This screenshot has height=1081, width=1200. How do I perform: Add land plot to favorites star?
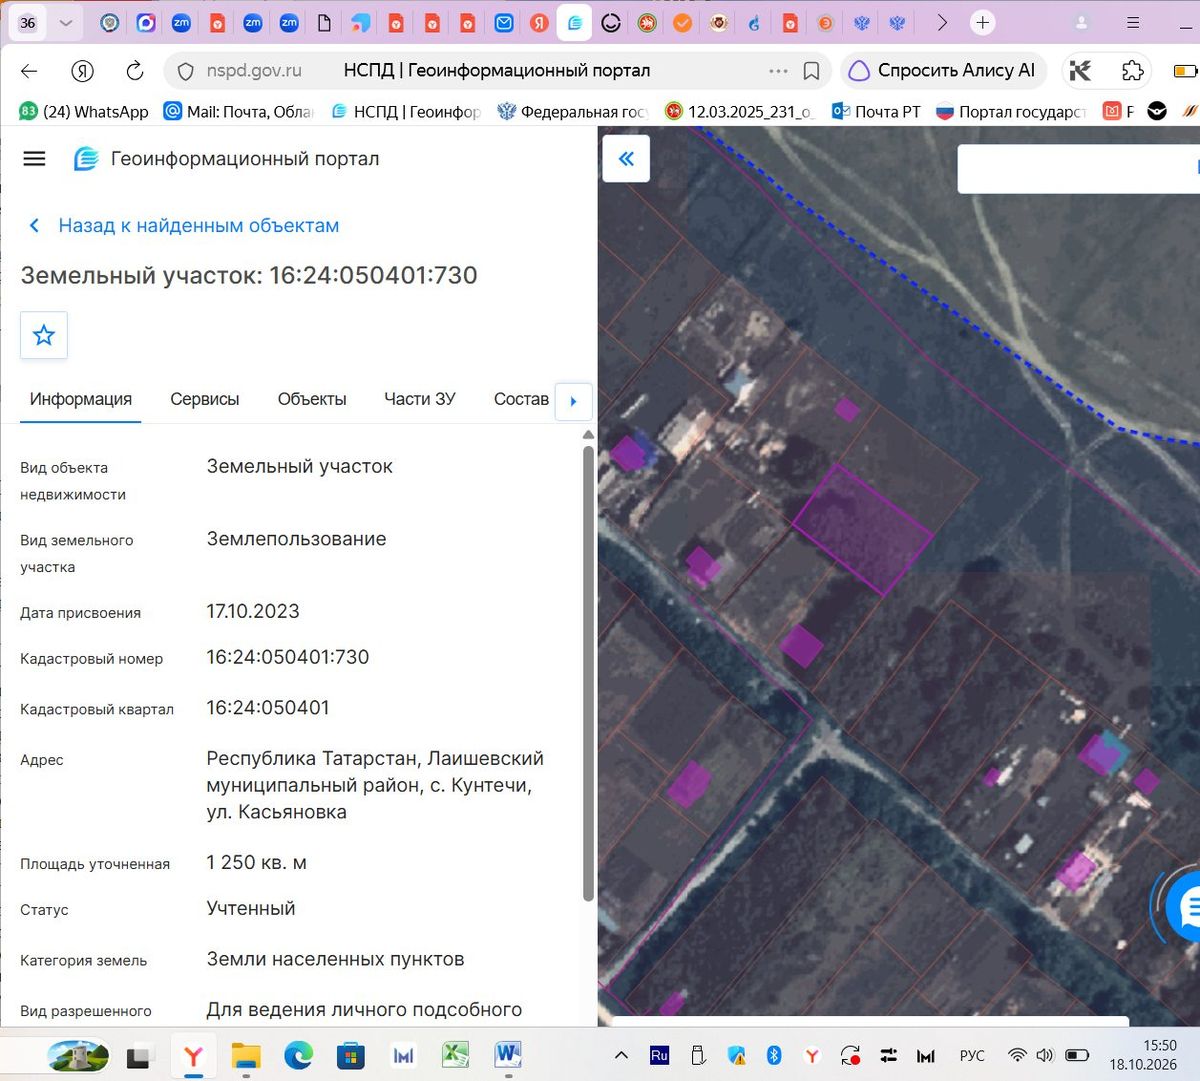point(44,335)
